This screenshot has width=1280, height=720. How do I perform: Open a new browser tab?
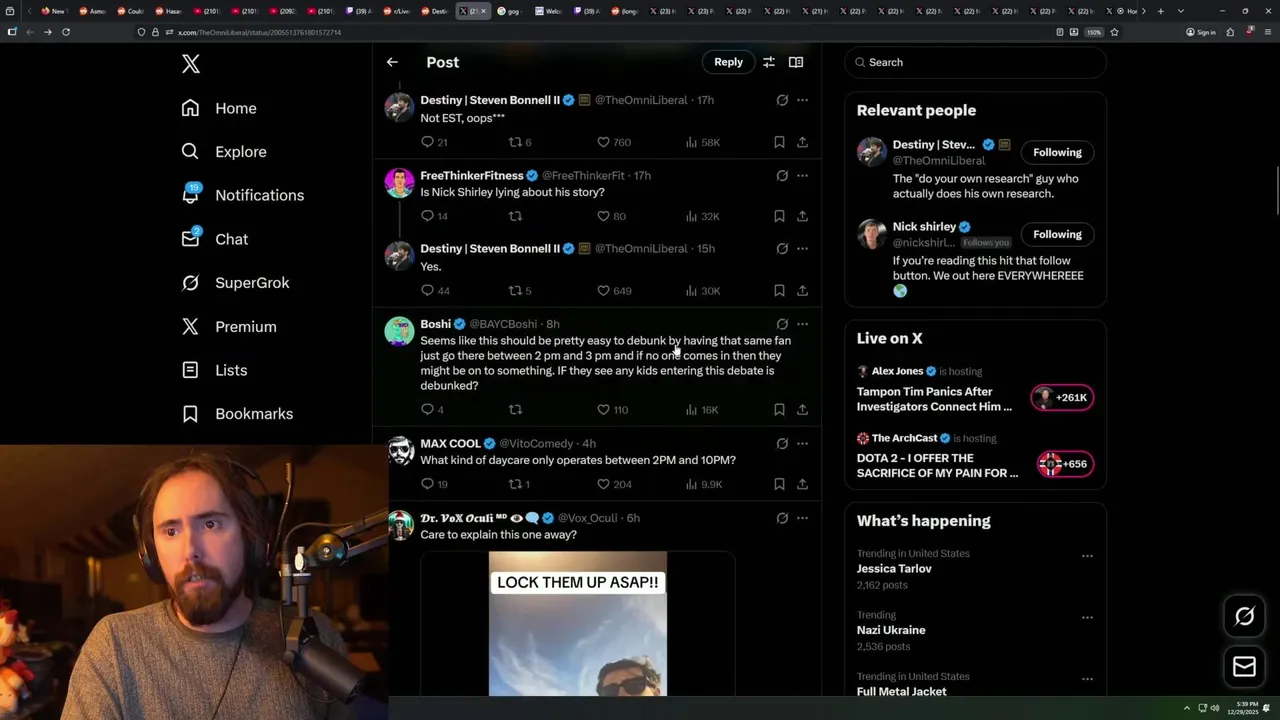click(1160, 11)
